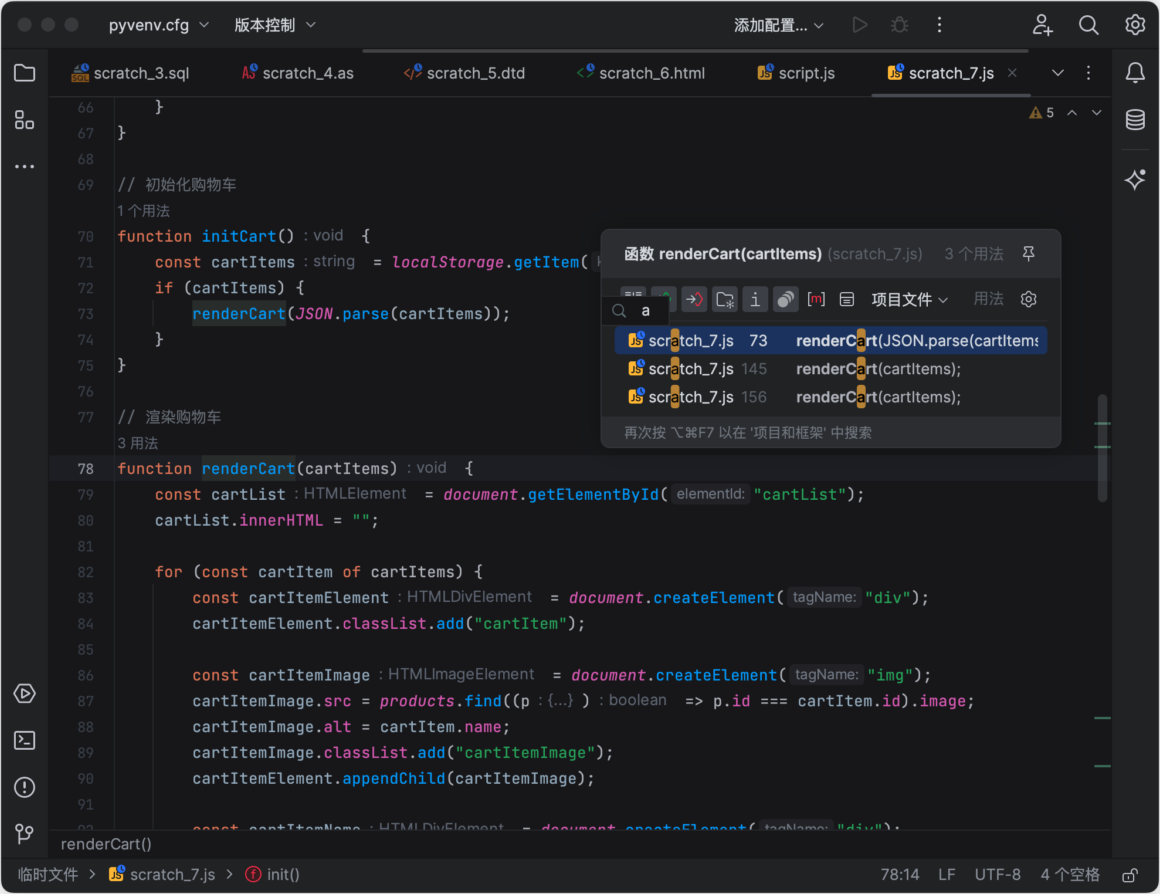Change file encoding via UTF-8
The image size is (1160, 894).
[x=997, y=875]
